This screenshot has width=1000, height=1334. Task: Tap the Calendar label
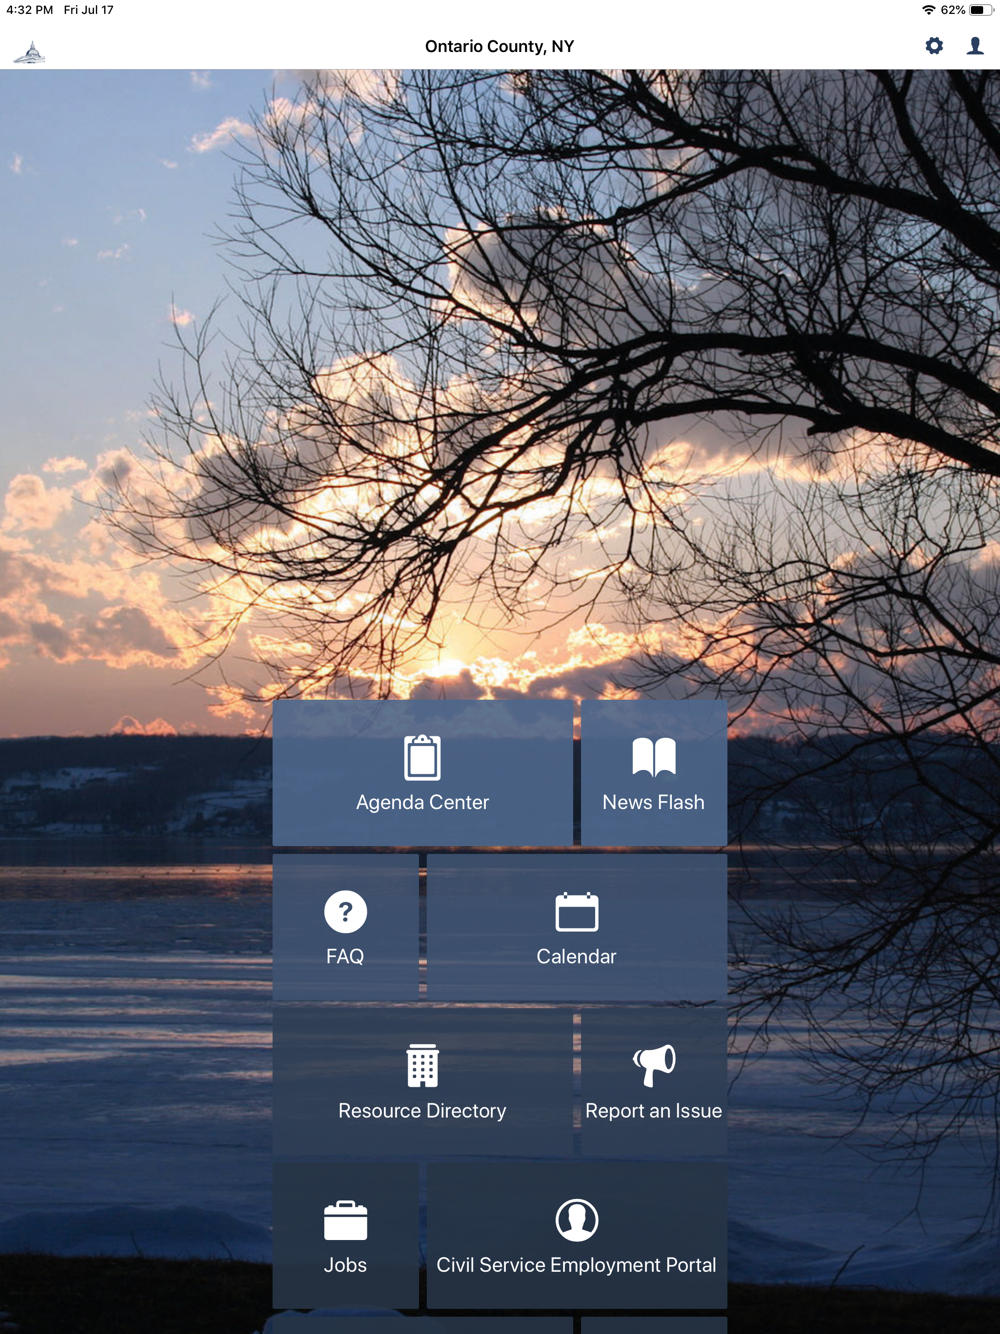click(576, 957)
